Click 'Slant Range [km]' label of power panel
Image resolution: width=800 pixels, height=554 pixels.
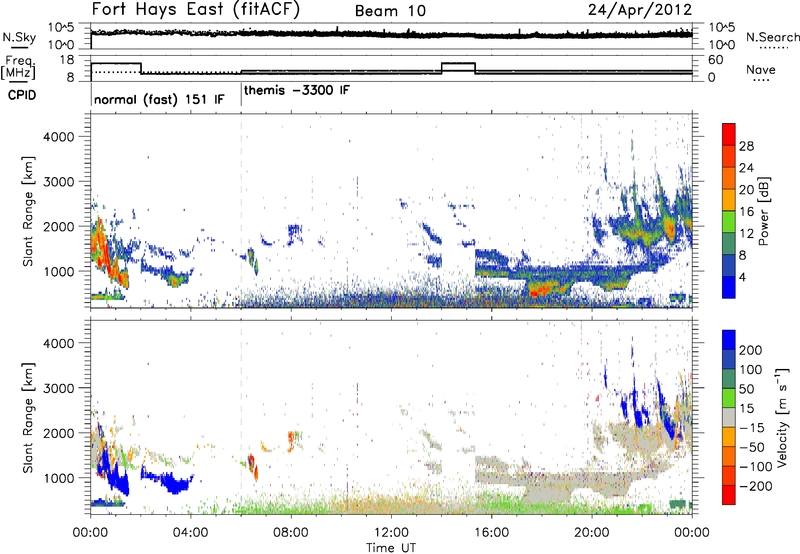point(28,211)
